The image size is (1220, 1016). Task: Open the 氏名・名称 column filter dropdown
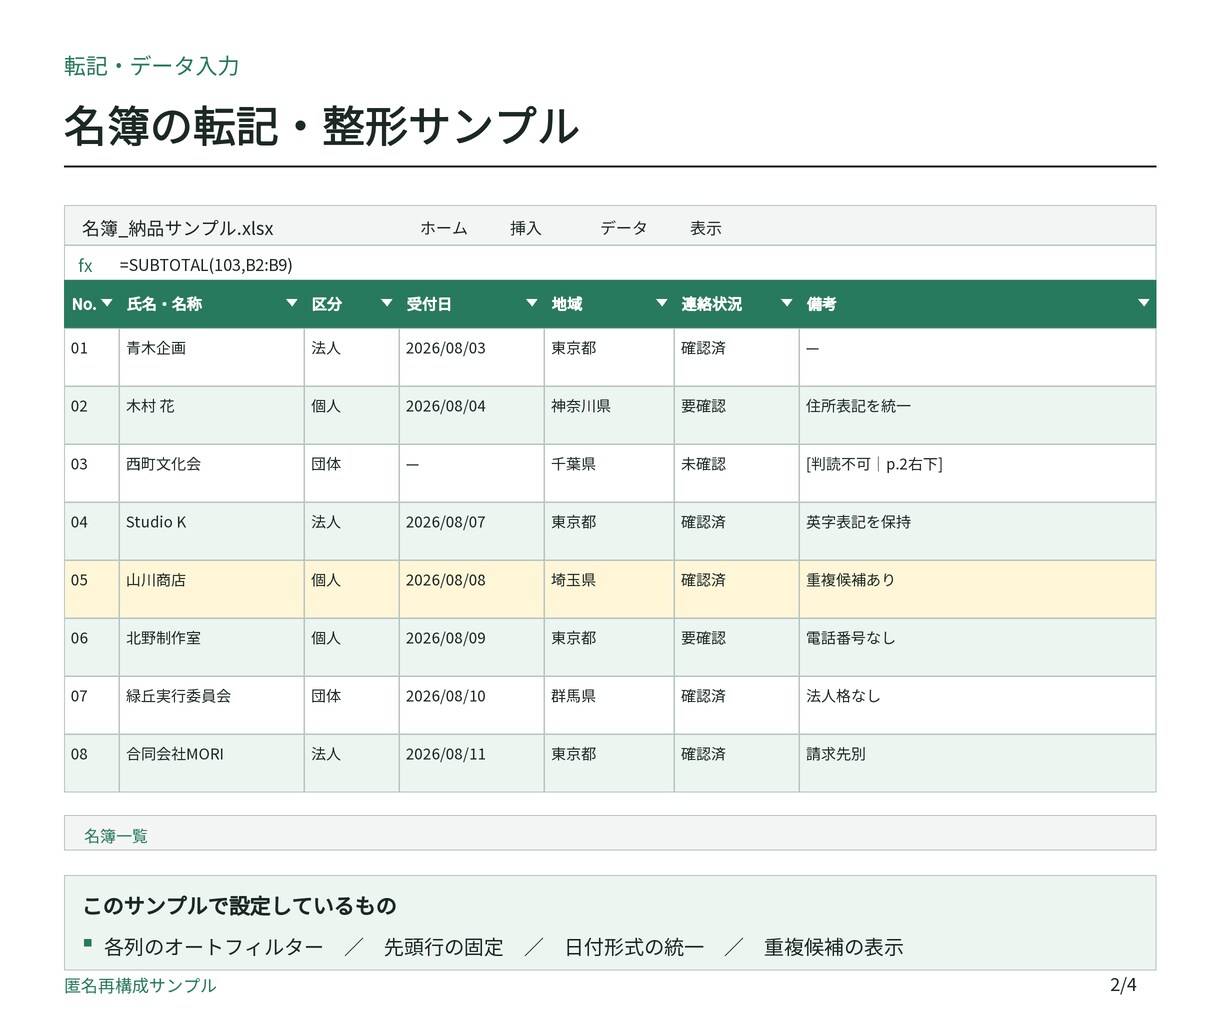pyautogui.click(x=292, y=303)
